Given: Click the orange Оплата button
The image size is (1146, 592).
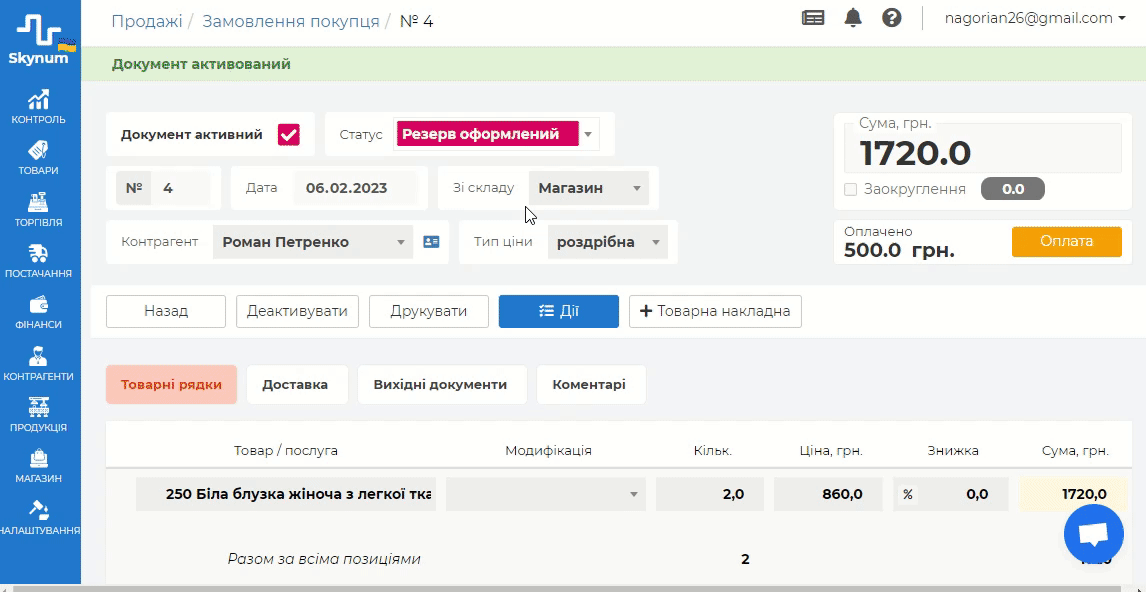Looking at the screenshot, I should (1066, 242).
